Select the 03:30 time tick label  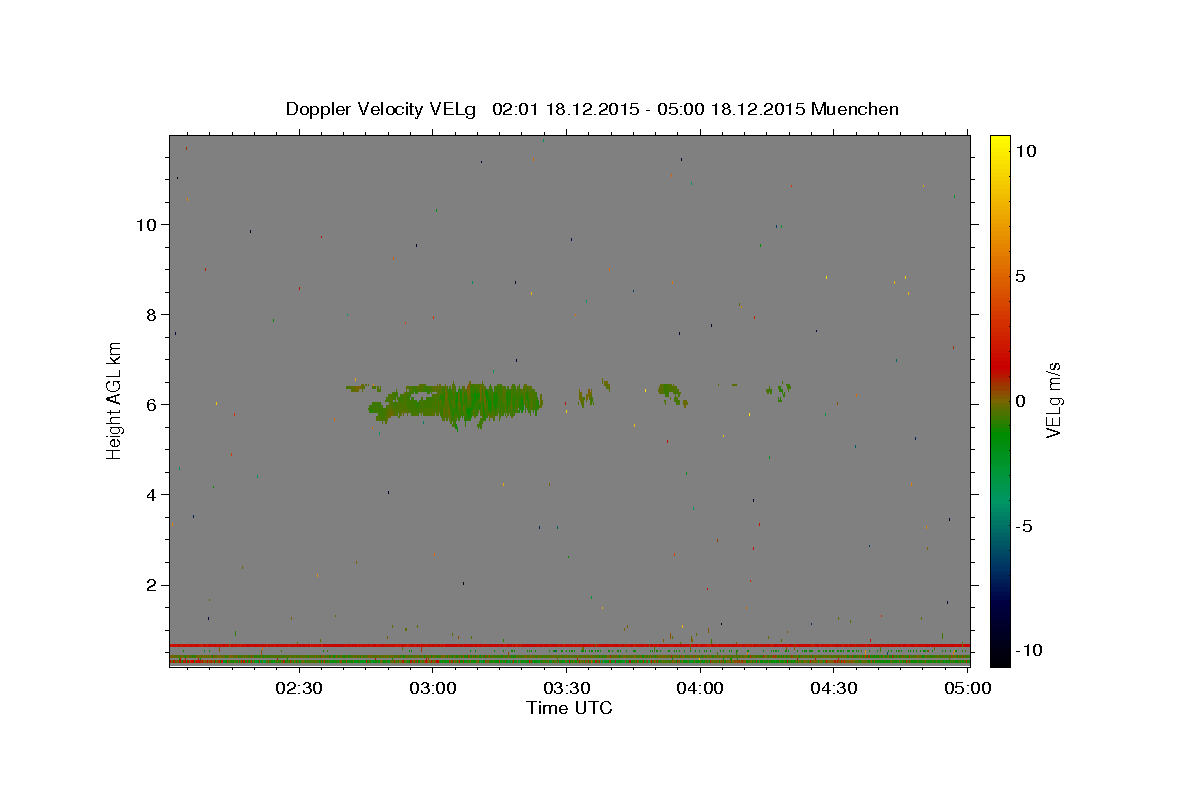(566, 688)
